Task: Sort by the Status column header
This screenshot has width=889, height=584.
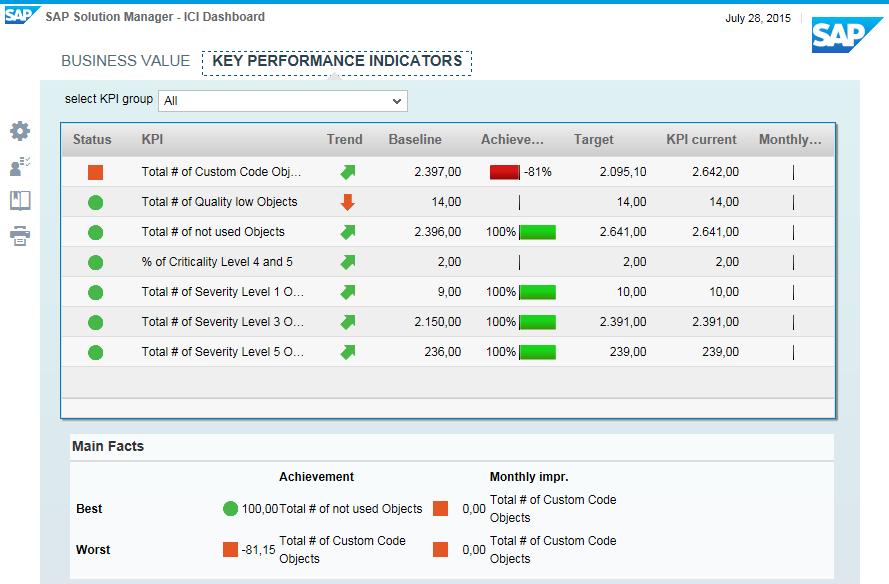Action: (92, 139)
